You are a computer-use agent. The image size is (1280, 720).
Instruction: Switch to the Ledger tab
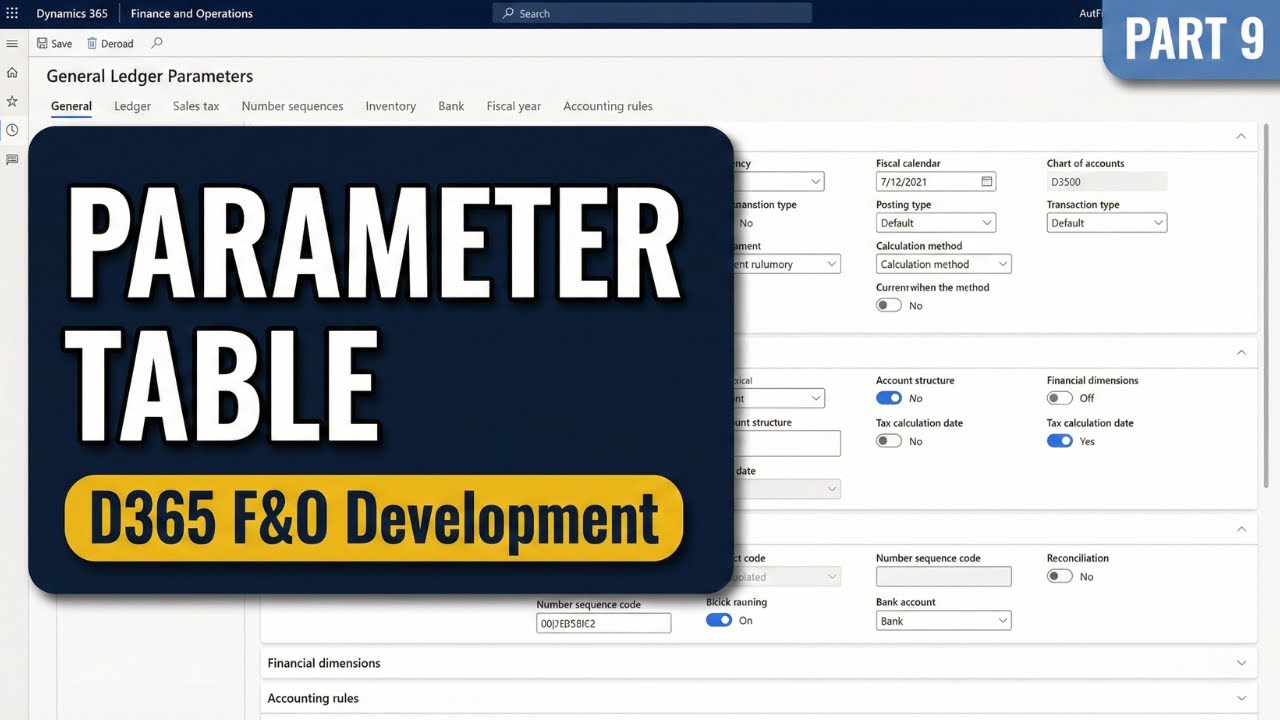point(132,106)
